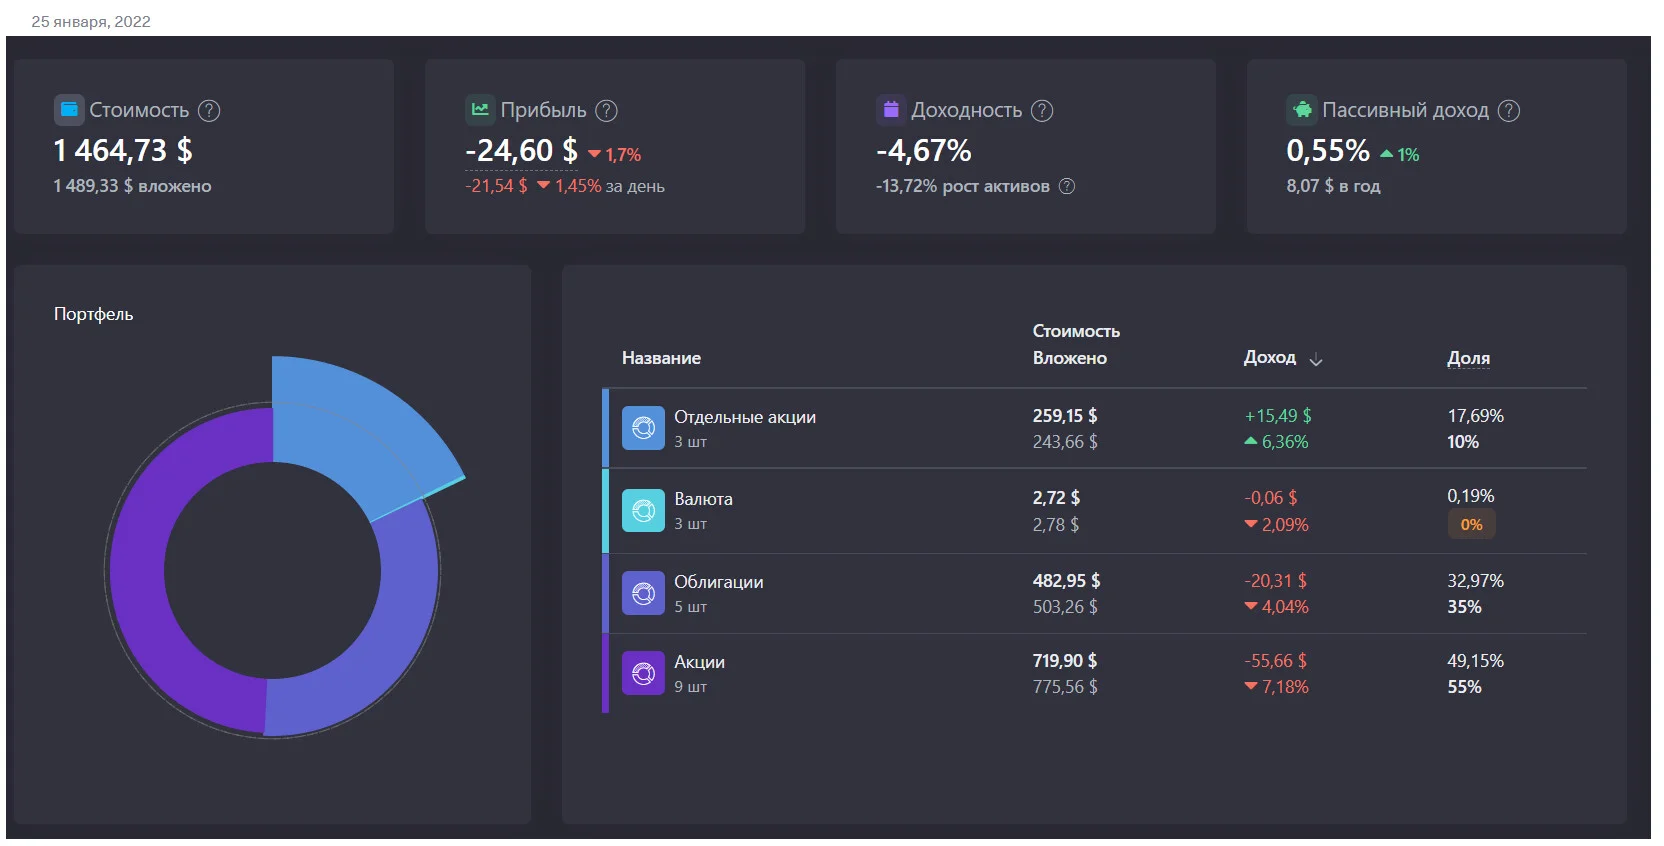This screenshot has height=846, width=1664.
Task: Click the 1 464,73 $ portfolio value
Action: coord(123,150)
